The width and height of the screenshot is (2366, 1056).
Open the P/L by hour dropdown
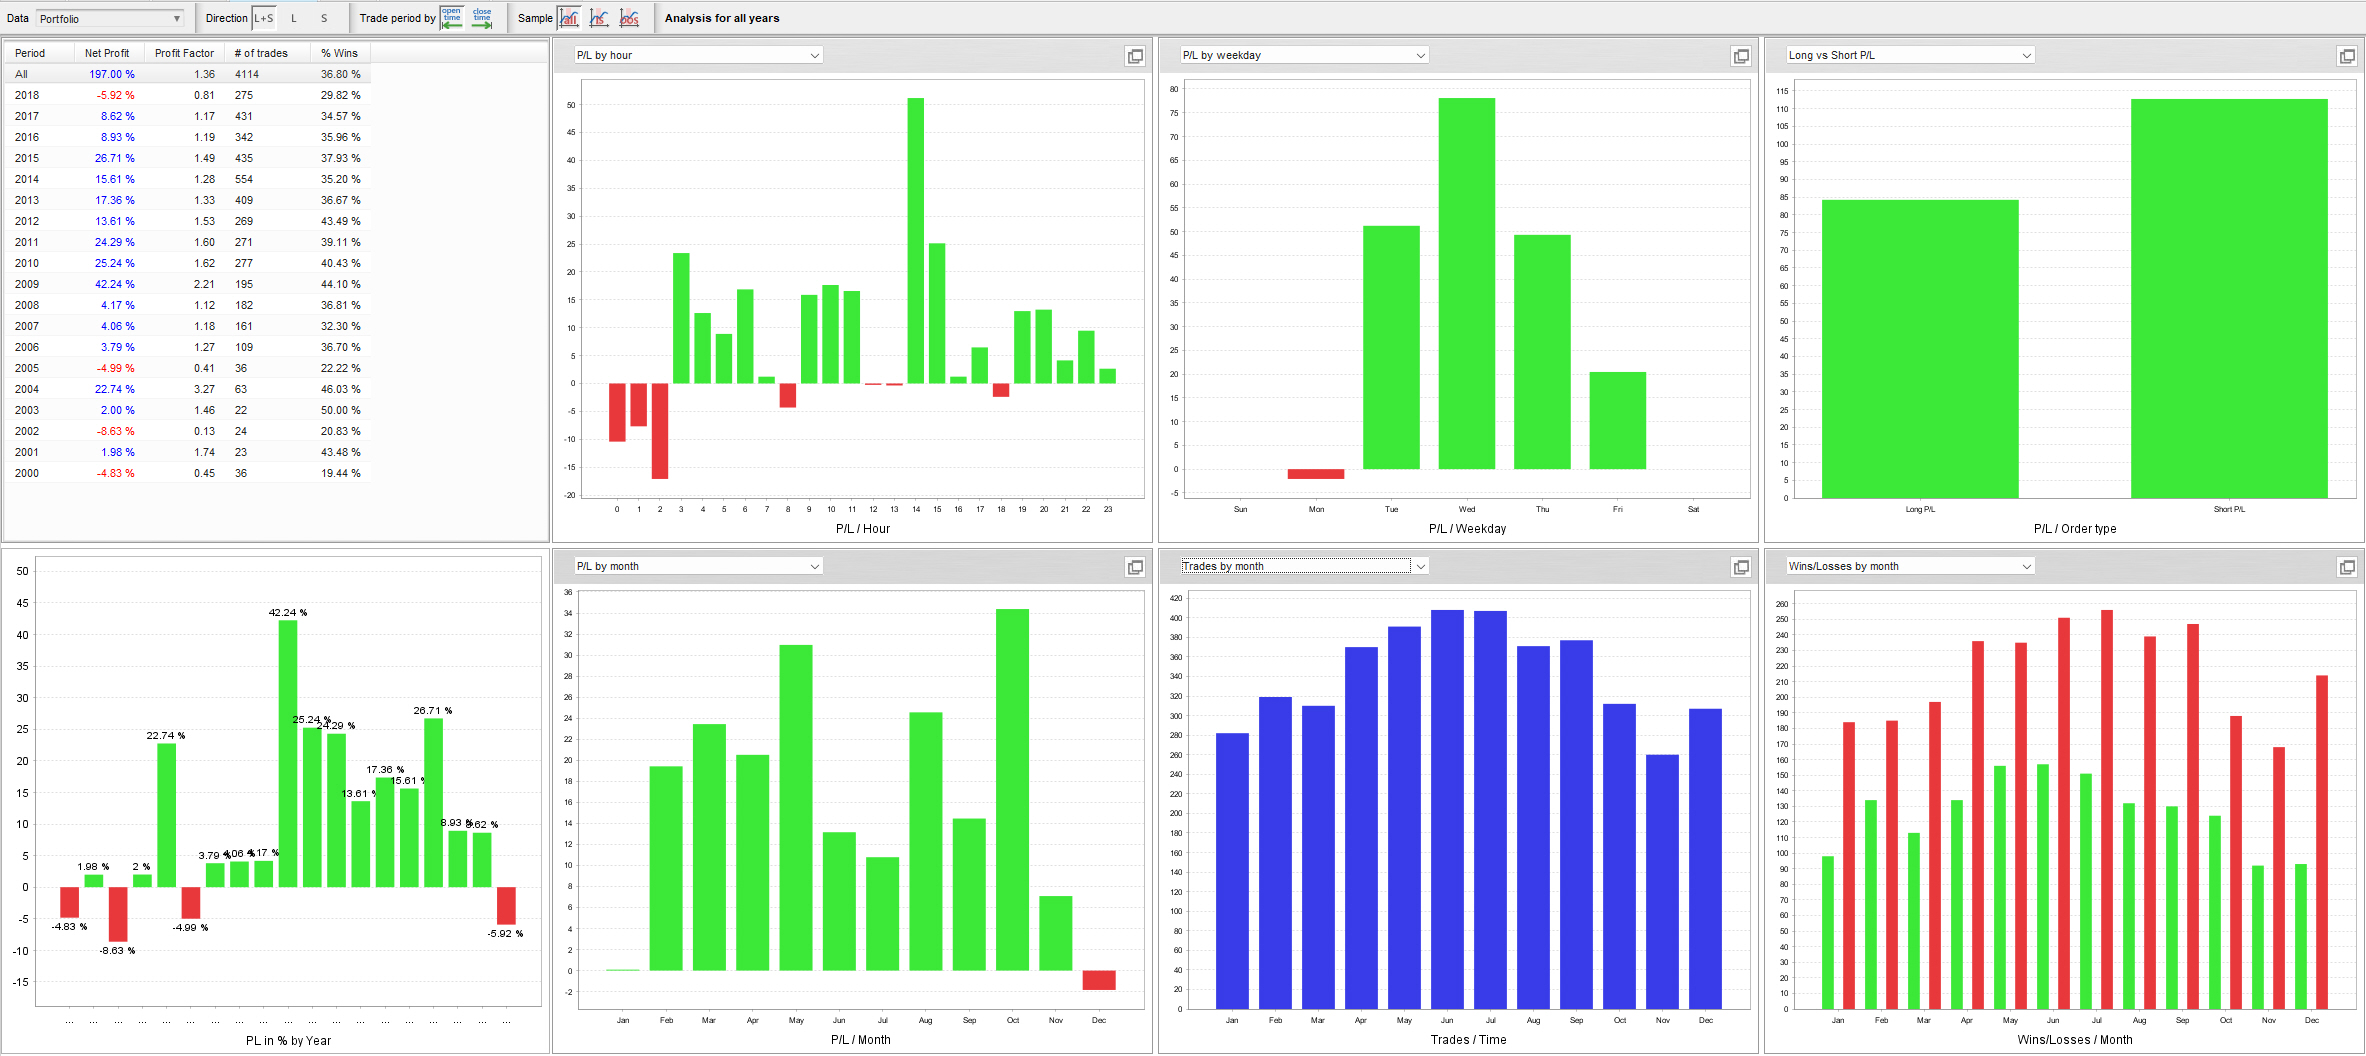click(698, 55)
